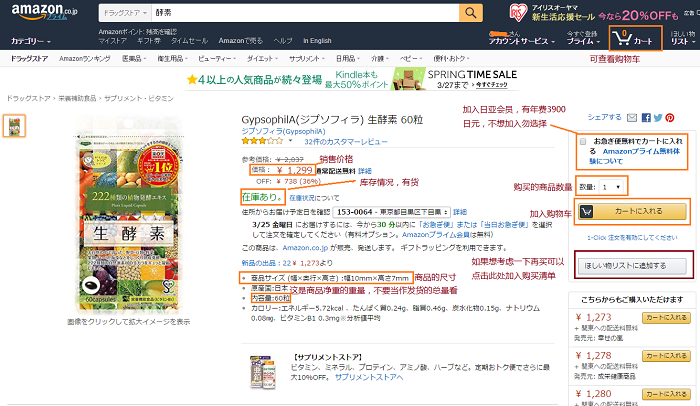
Task: Share on Facebook icon
Action: tap(646, 118)
